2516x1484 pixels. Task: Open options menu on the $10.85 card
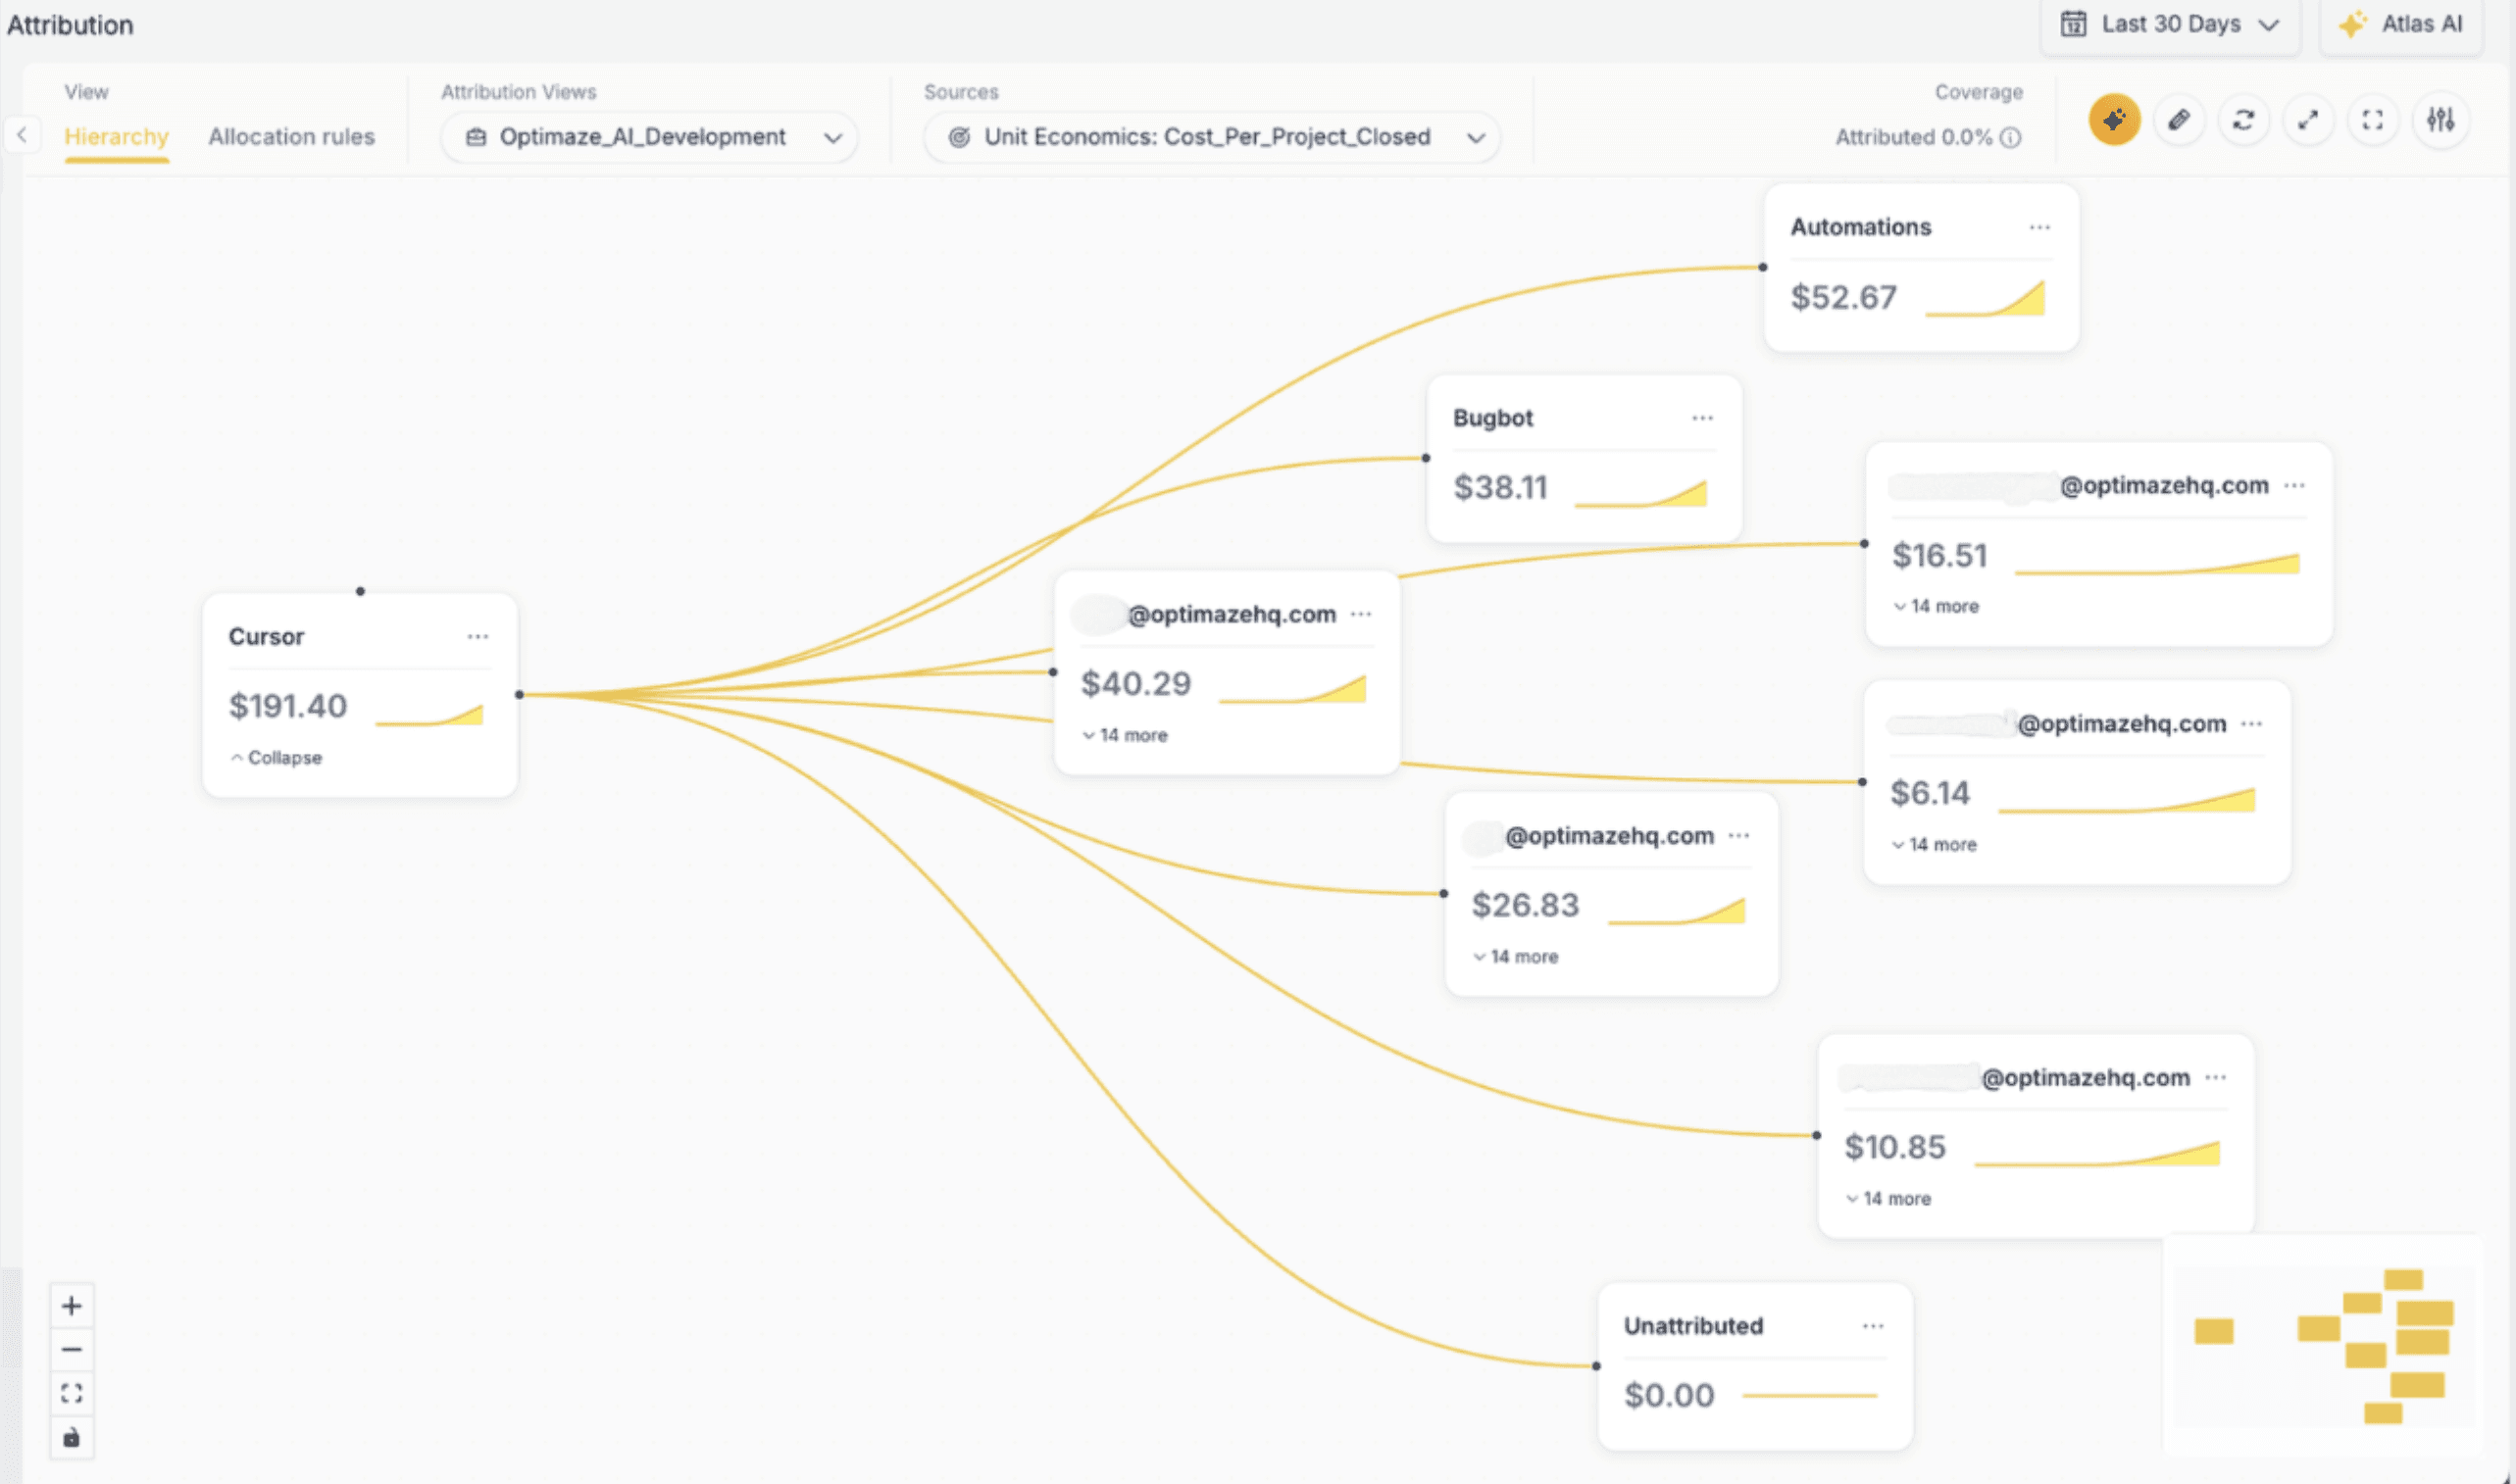tap(2216, 1077)
